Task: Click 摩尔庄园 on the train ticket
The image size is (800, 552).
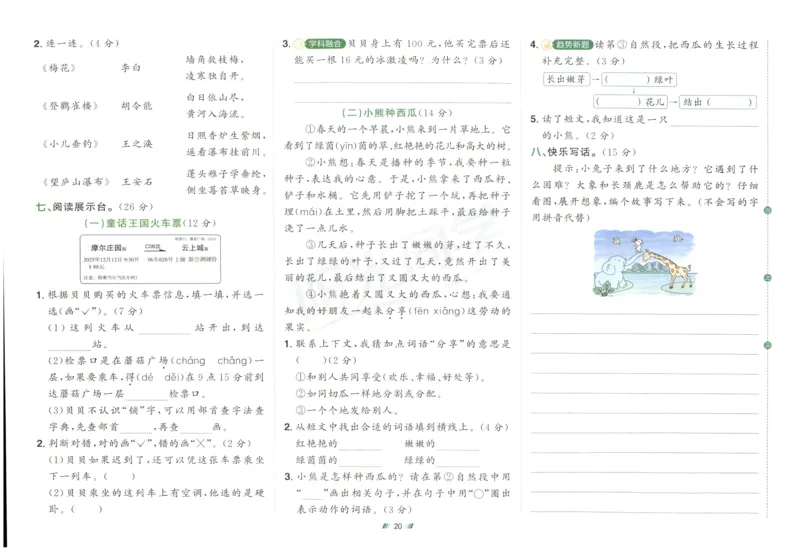Action: tap(107, 248)
